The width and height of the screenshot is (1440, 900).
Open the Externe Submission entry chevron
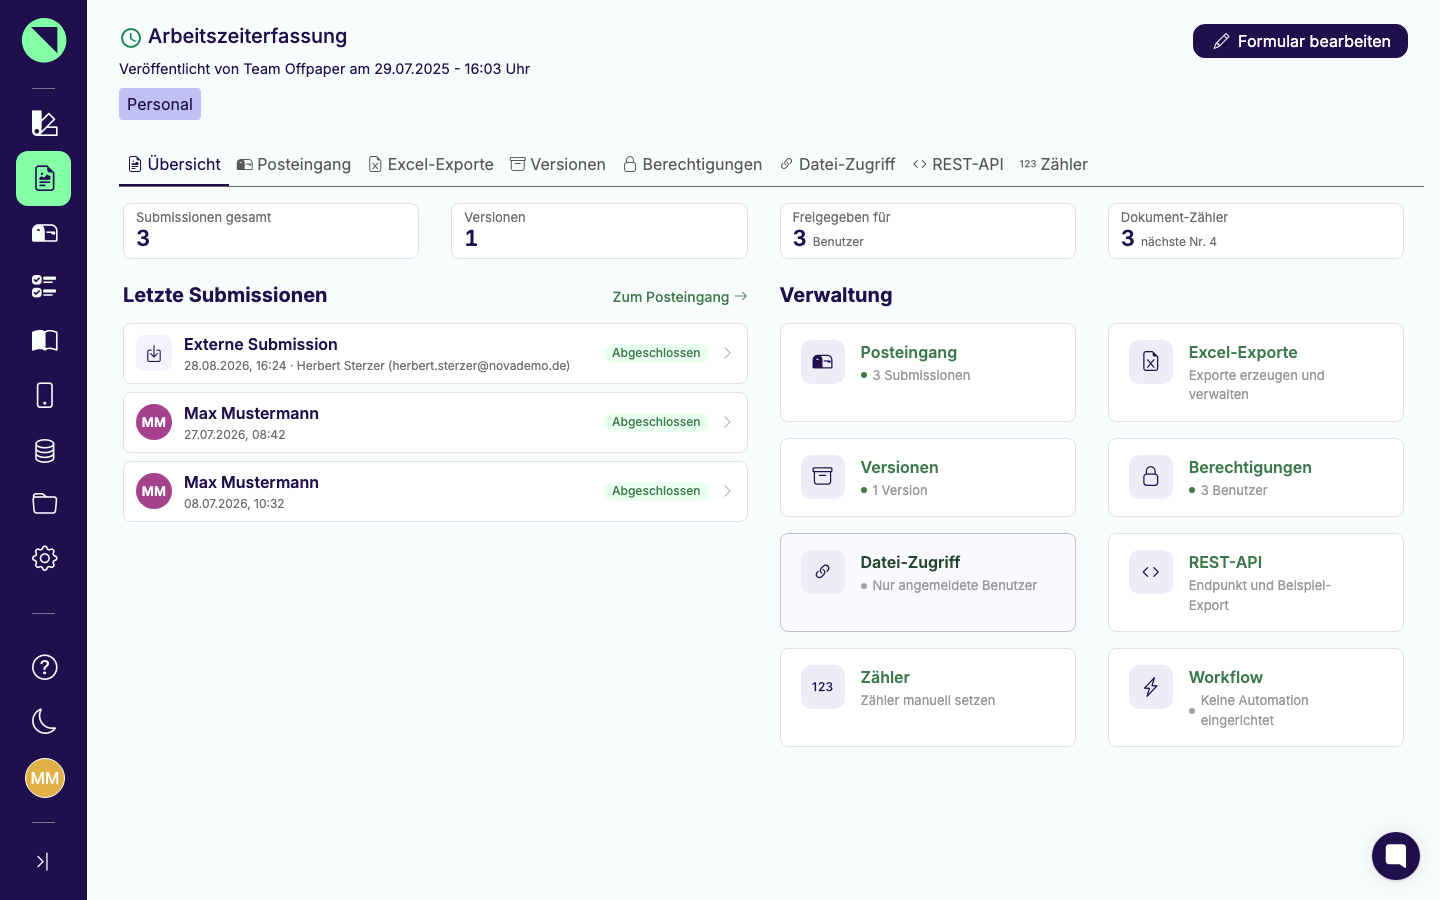[727, 353]
